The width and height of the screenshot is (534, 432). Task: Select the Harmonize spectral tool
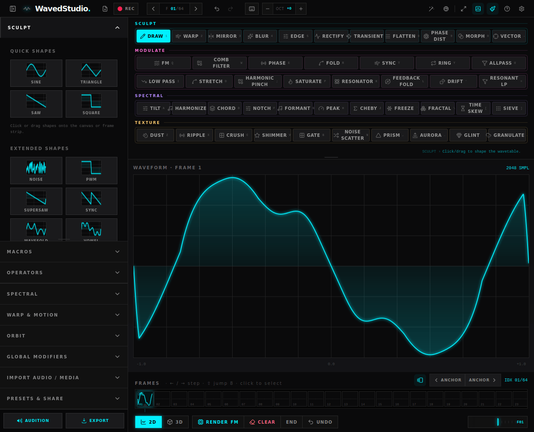(188, 108)
